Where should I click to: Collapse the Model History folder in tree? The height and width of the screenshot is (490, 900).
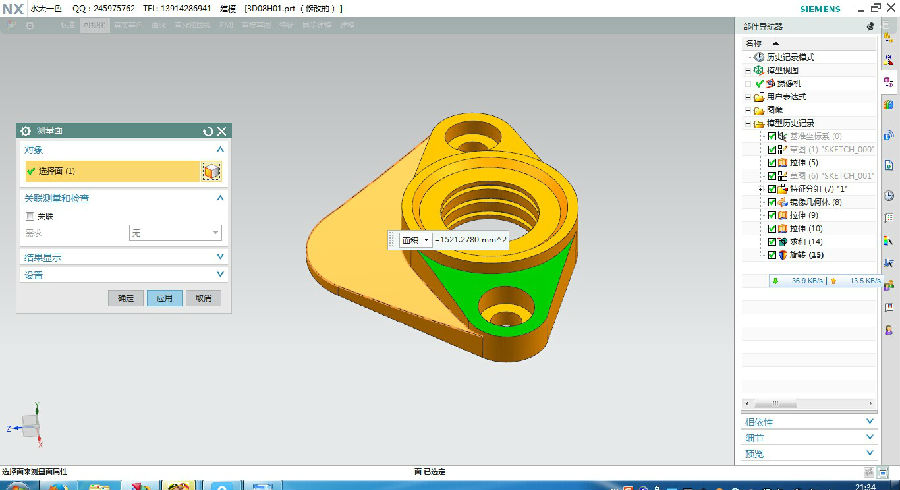pos(747,123)
